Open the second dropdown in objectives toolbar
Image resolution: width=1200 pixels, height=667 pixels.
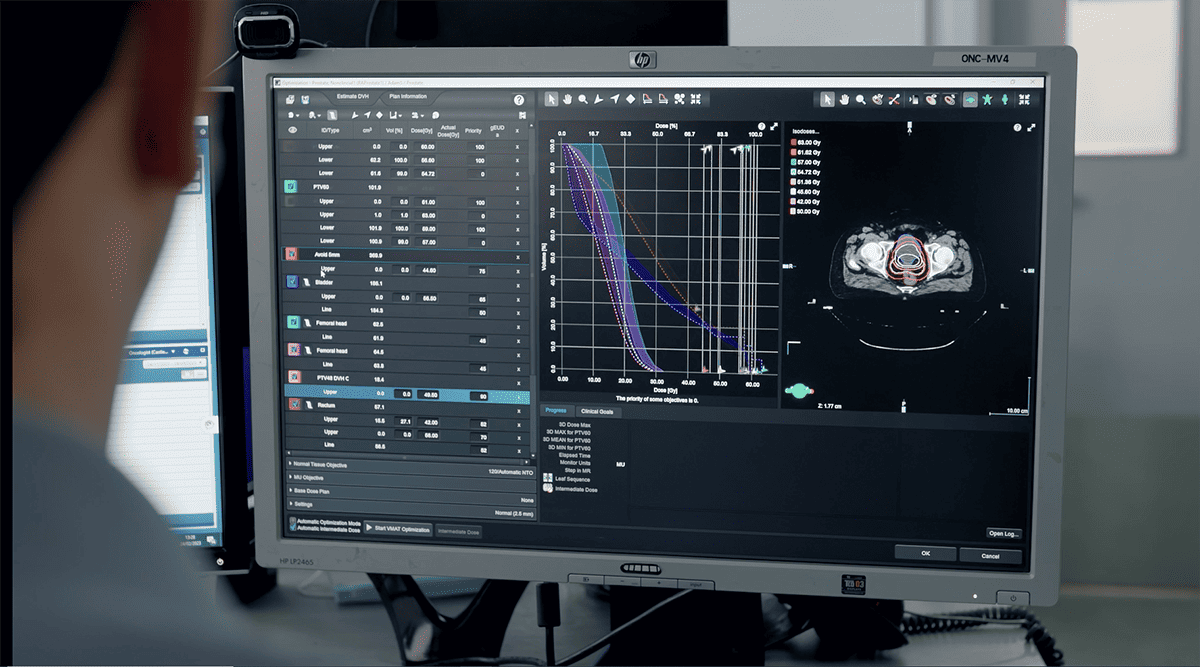click(x=315, y=115)
